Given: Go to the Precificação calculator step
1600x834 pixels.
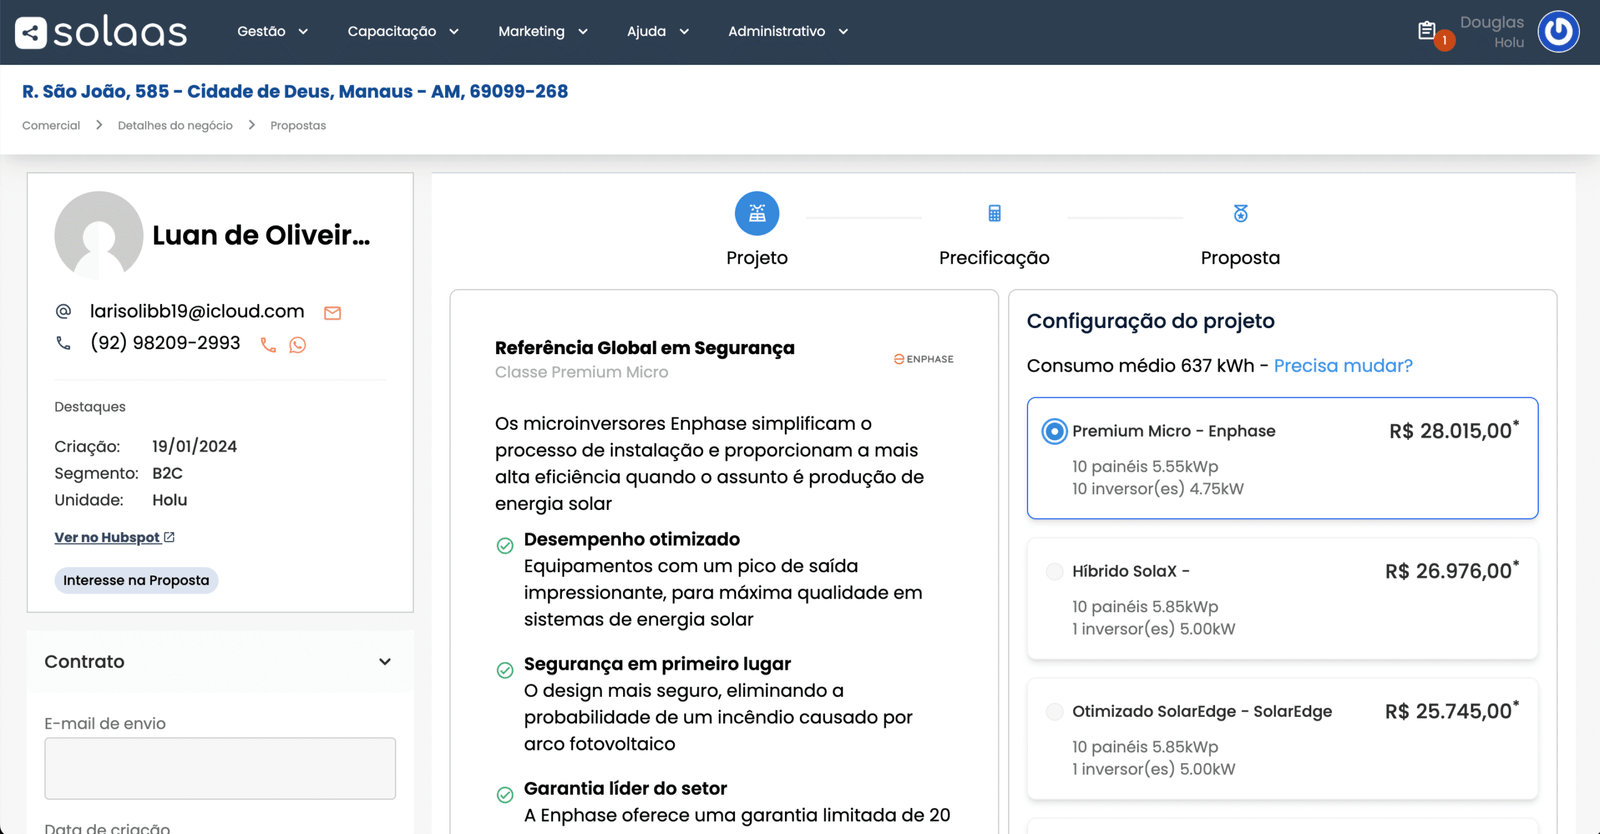Looking at the screenshot, I should pyautogui.click(x=994, y=214).
